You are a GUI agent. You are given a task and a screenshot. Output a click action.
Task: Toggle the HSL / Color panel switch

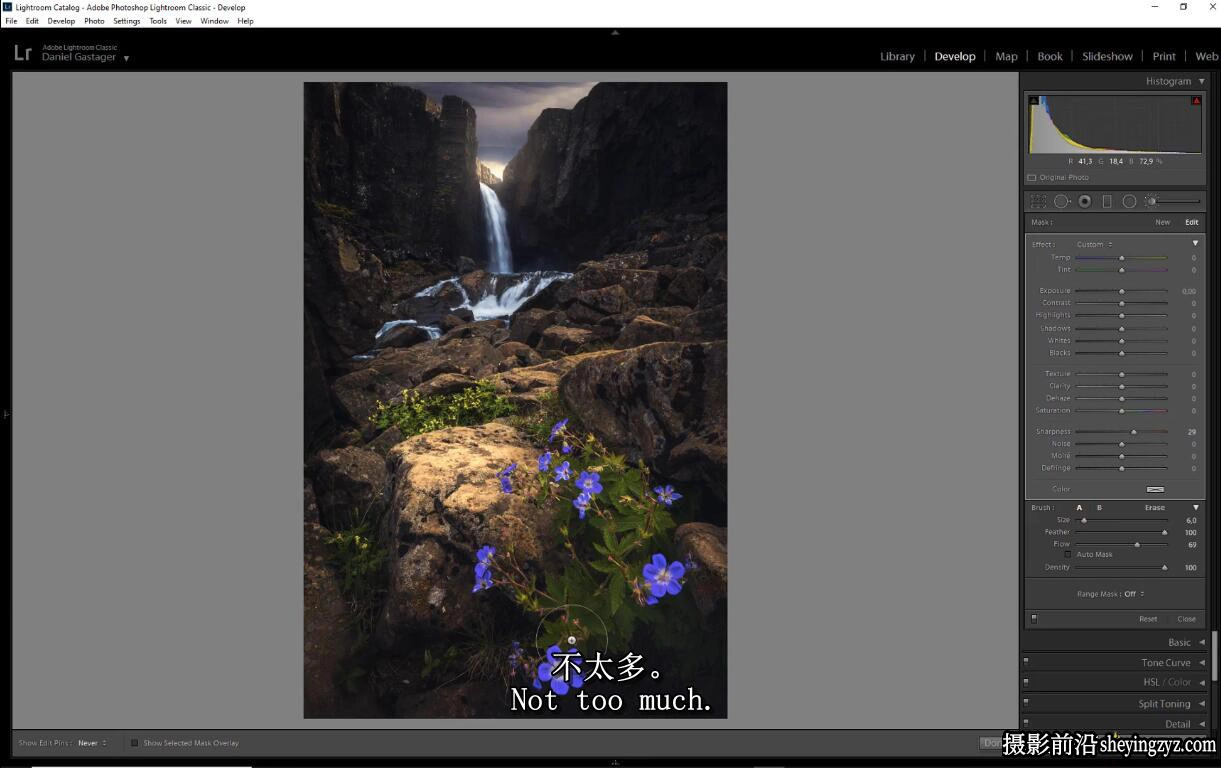[1026, 682]
